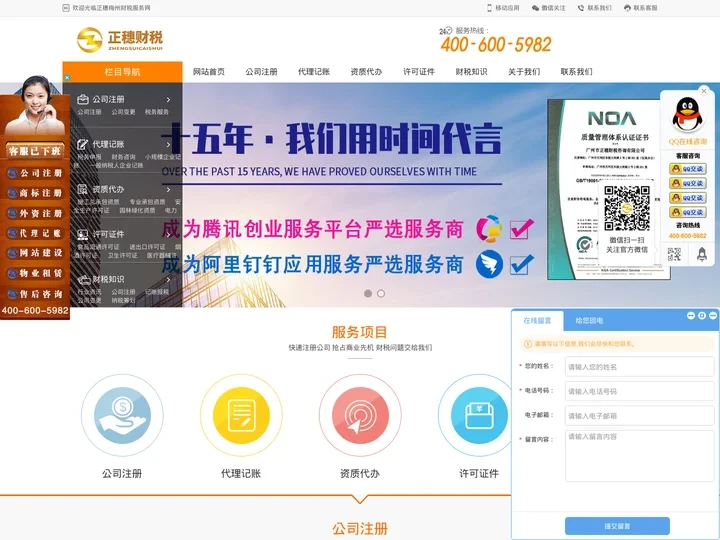This screenshot has height=540, width=720.
Task: Click the message widget's left-right arrows icon
Action: (691, 315)
